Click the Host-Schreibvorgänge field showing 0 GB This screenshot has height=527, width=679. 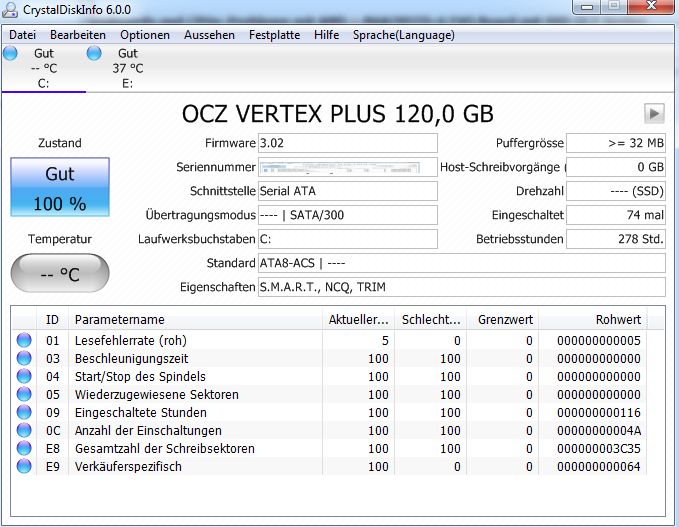pos(616,167)
